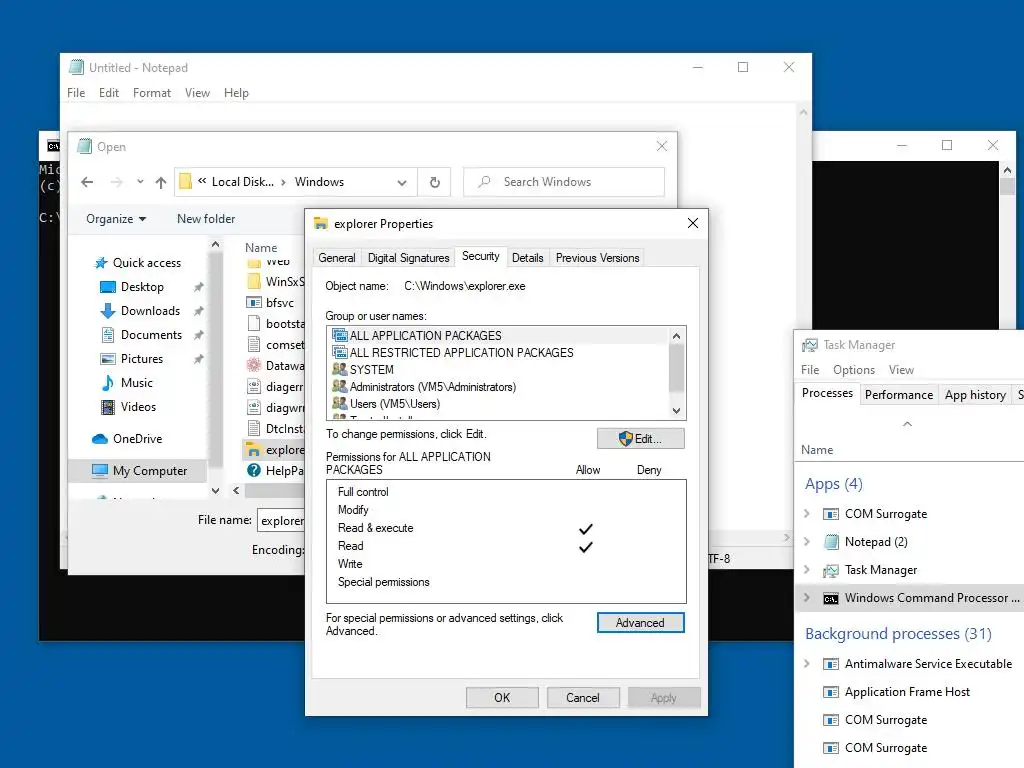Image resolution: width=1024 pixels, height=768 pixels.
Task: Expand Windows Command Processor entry
Action: tap(807, 598)
